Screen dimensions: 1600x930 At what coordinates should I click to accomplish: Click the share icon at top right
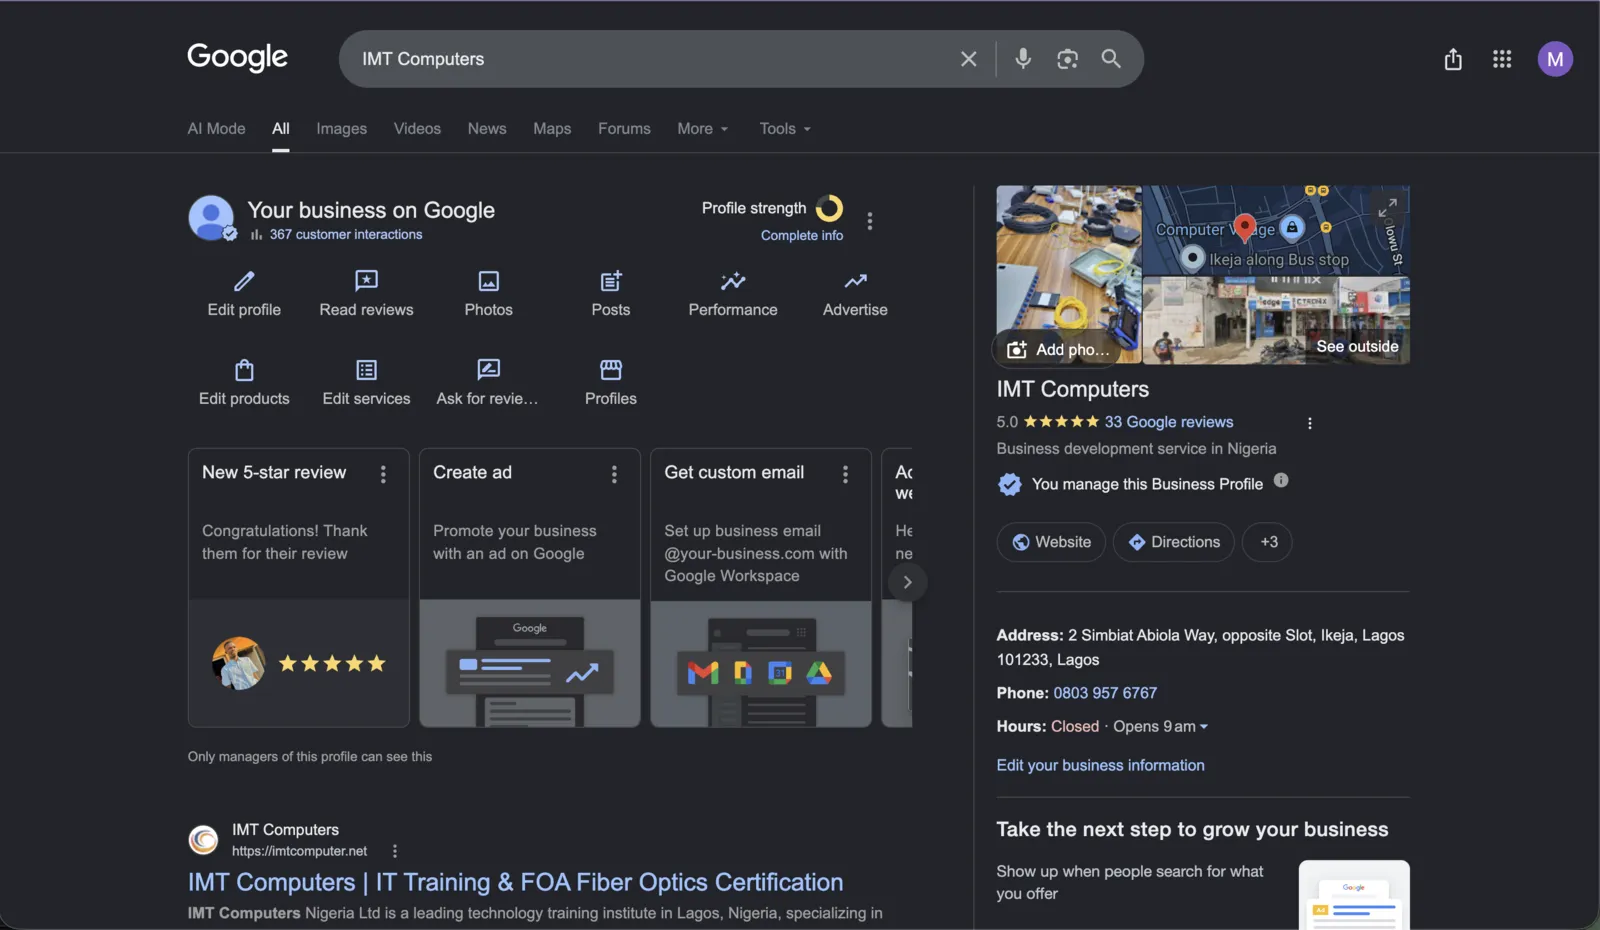(1453, 59)
